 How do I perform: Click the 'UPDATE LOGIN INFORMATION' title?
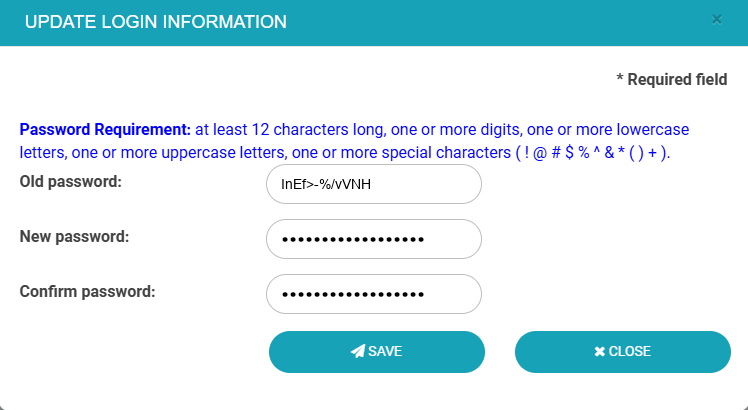(x=155, y=21)
